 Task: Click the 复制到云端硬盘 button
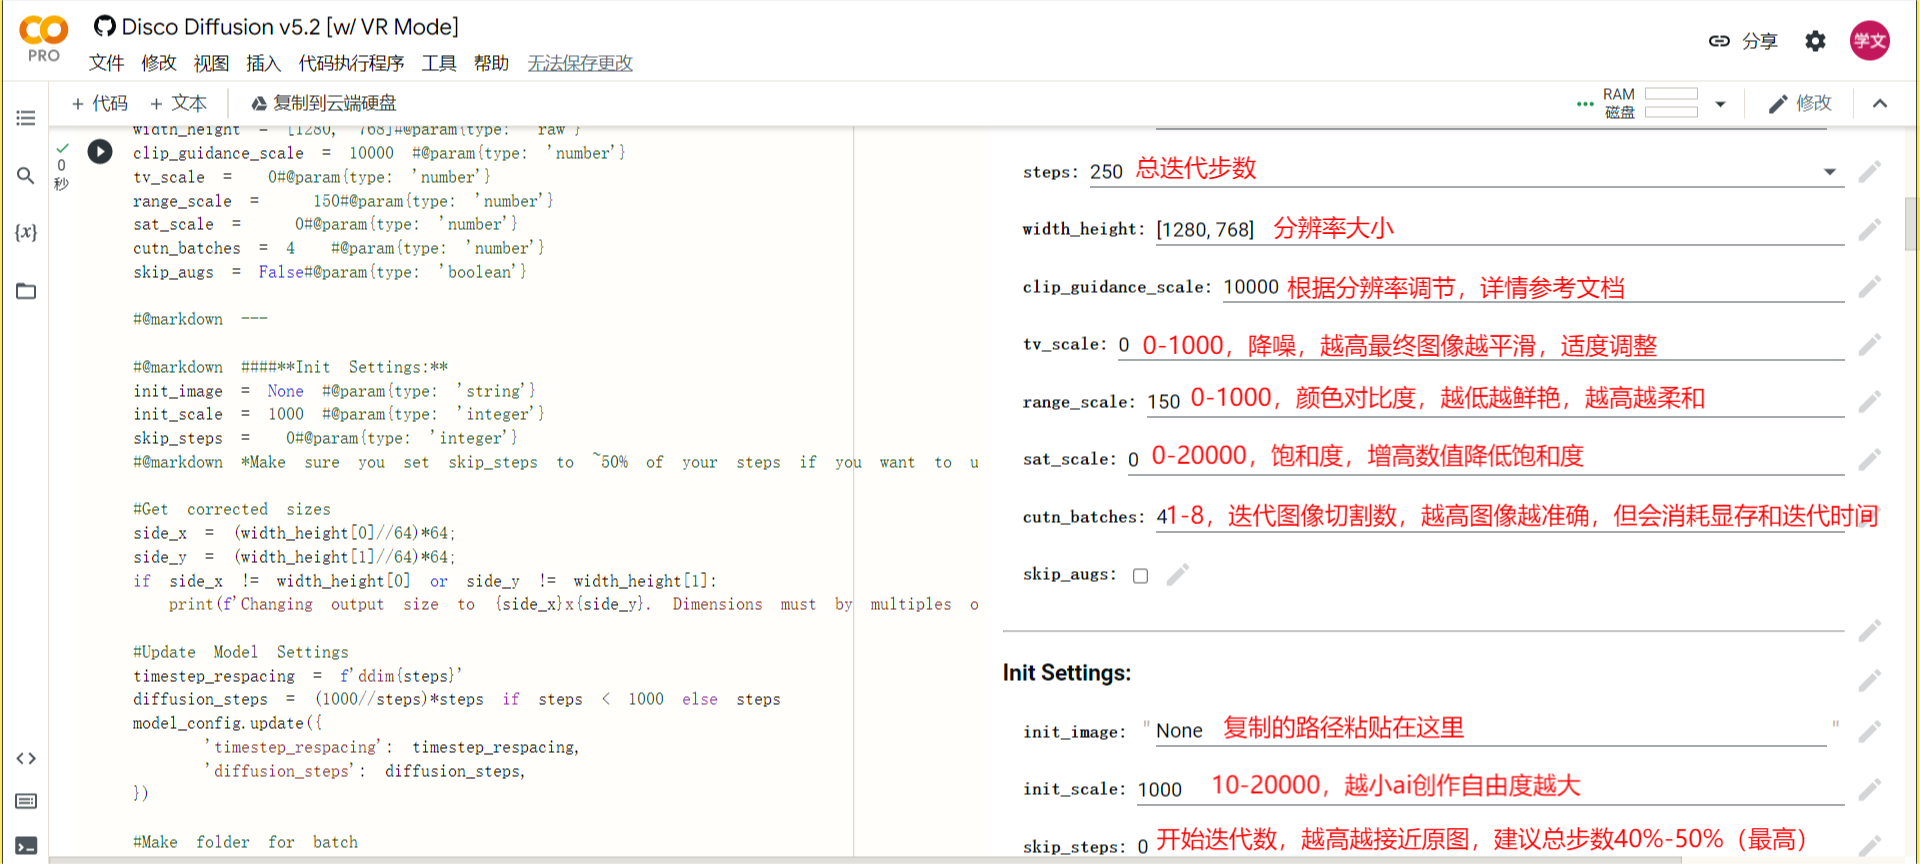(323, 104)
